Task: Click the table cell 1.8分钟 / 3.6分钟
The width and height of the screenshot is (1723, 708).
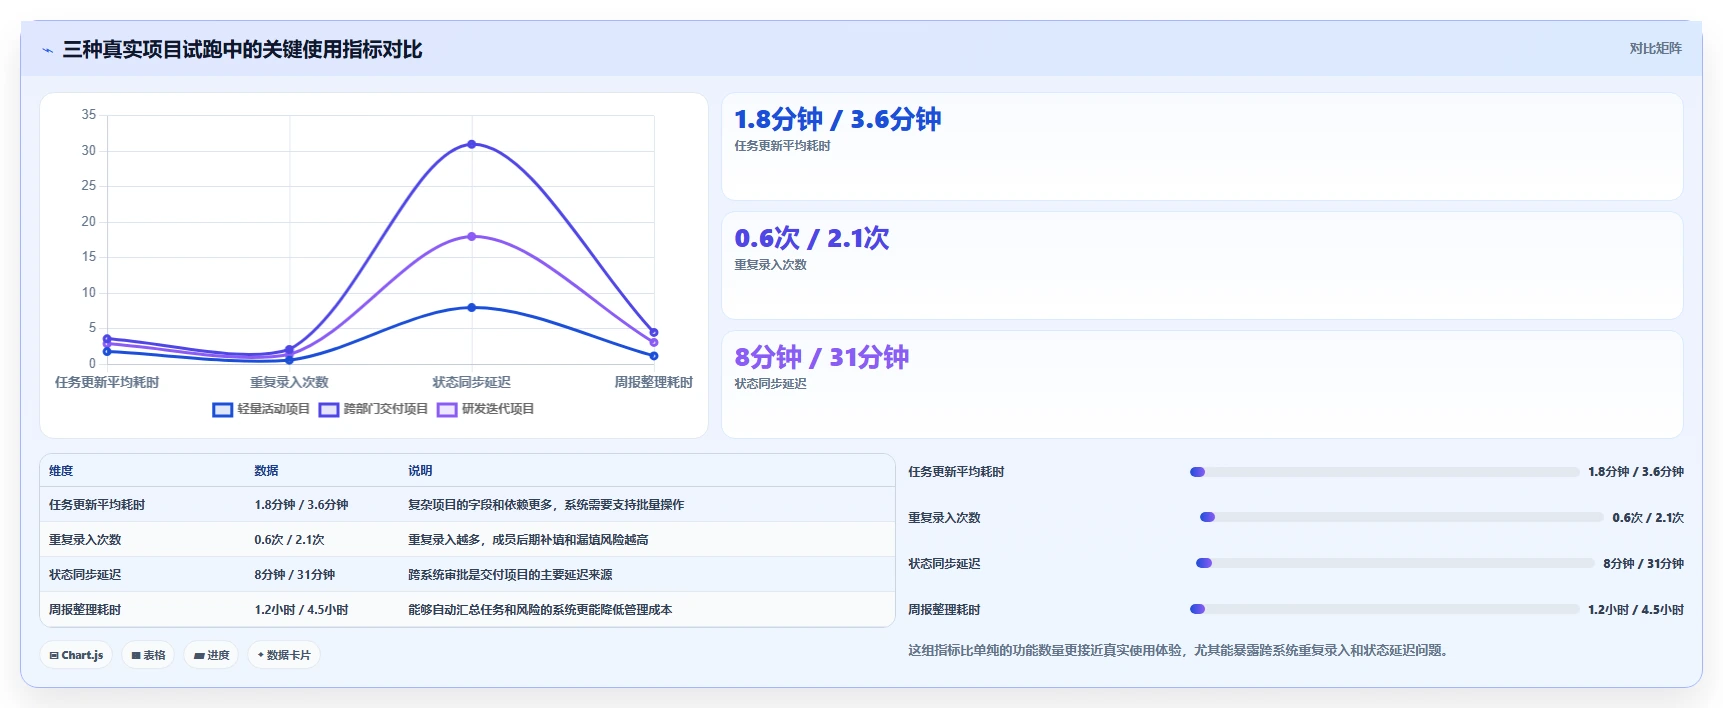Action: pyautogui.click(x=301, y=505)
